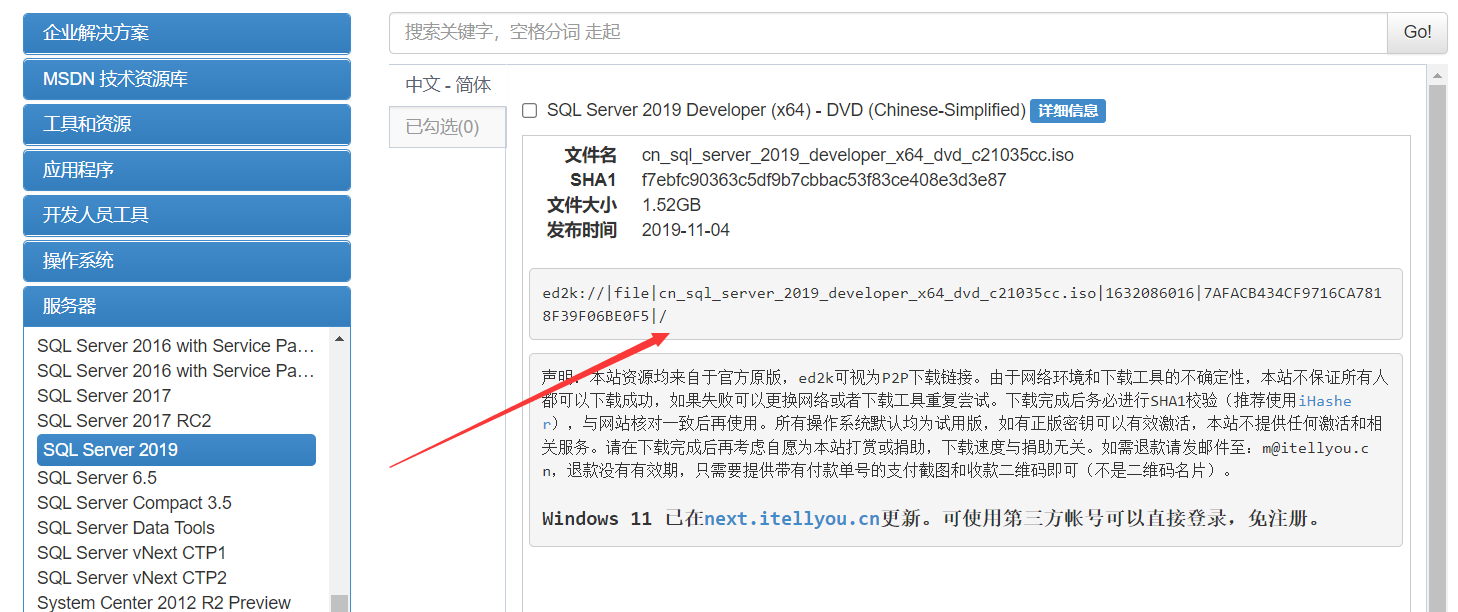Open the 应用程序 category
The height and width of the screenshot is (612, 1458).
pos(187,170)
